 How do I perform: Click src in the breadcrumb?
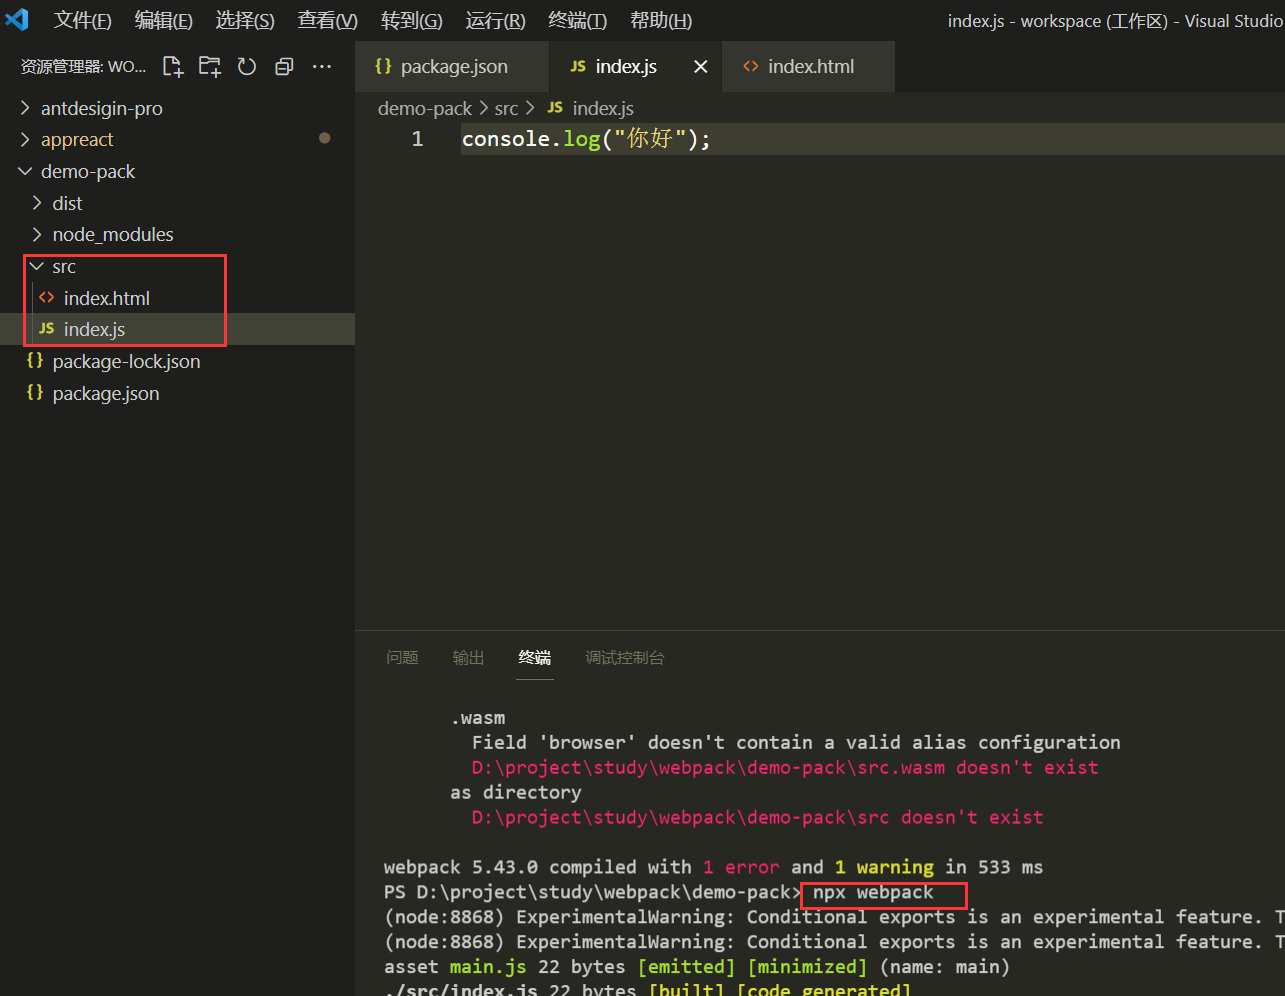pyautogui.click(x=506, y=108)
